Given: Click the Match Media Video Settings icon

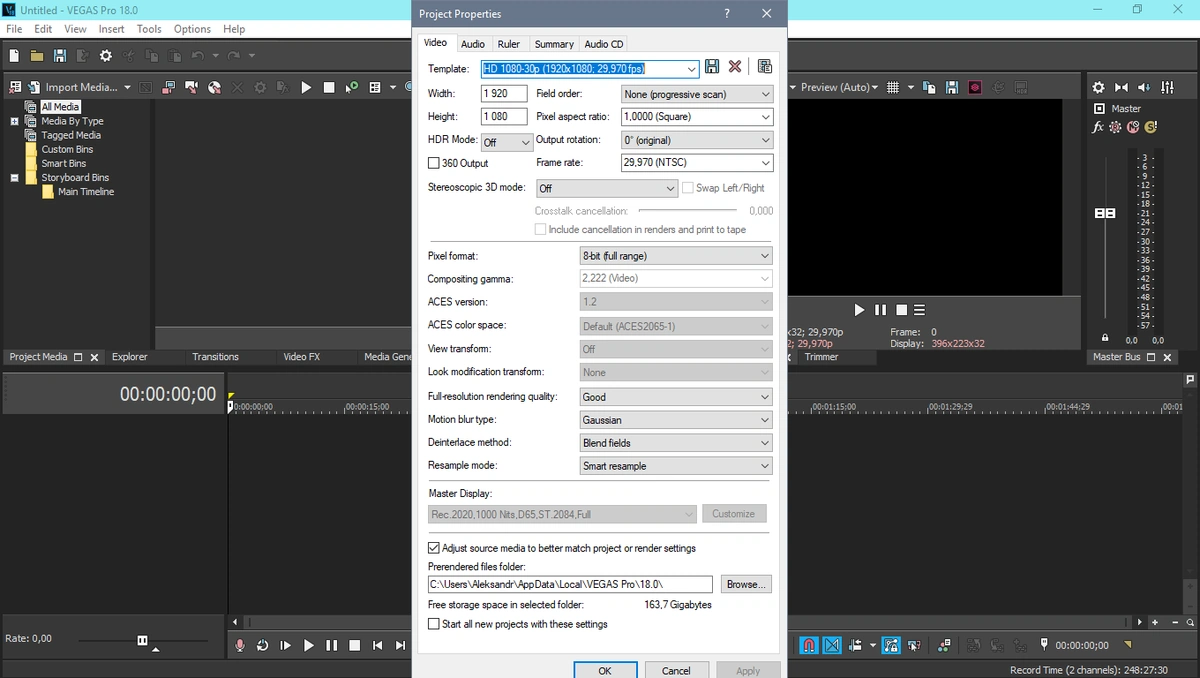Looking at the screenshot, I should (765, 66).
